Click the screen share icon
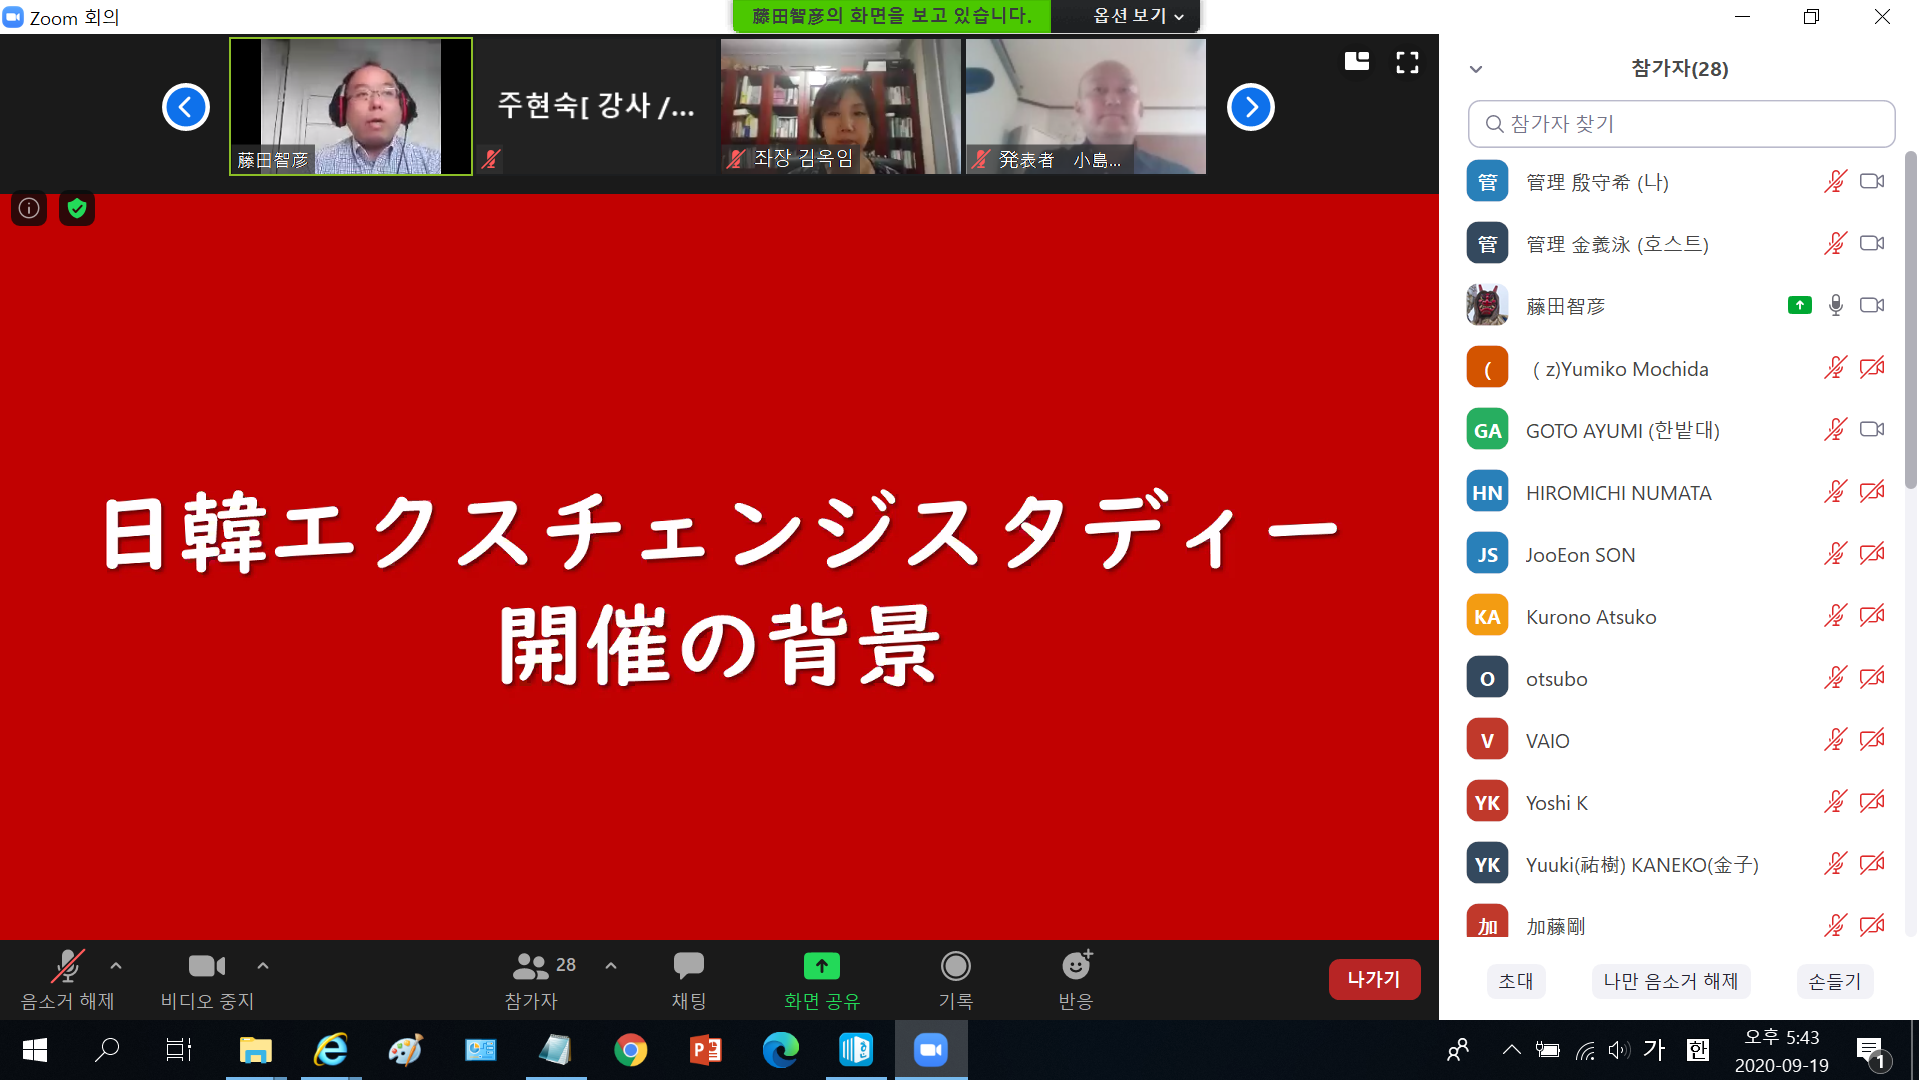Viewport: 1919px width, 1080px height. (821, 966)
